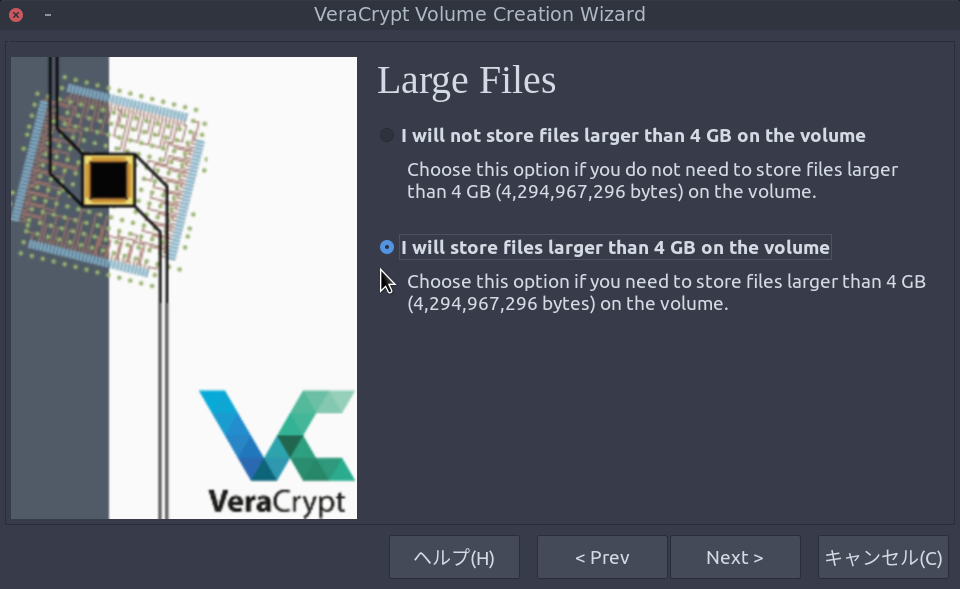Image resolution: width=960 pixels, height=589 pixels.
Task: Click the 'Large Files' heading
Action: click(466, 80)
